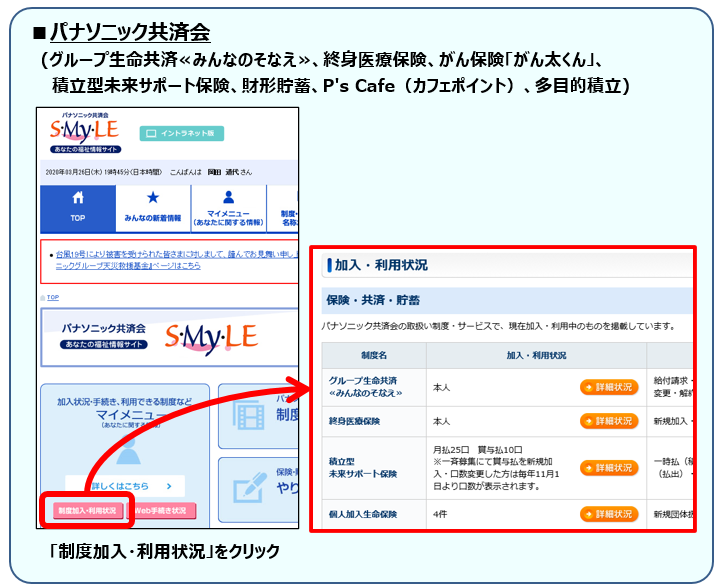Click the pencil-and-paper icon on the 保険 card
Image resolution: width=719 pixels, height=588 pixels.
click(250, 488)
